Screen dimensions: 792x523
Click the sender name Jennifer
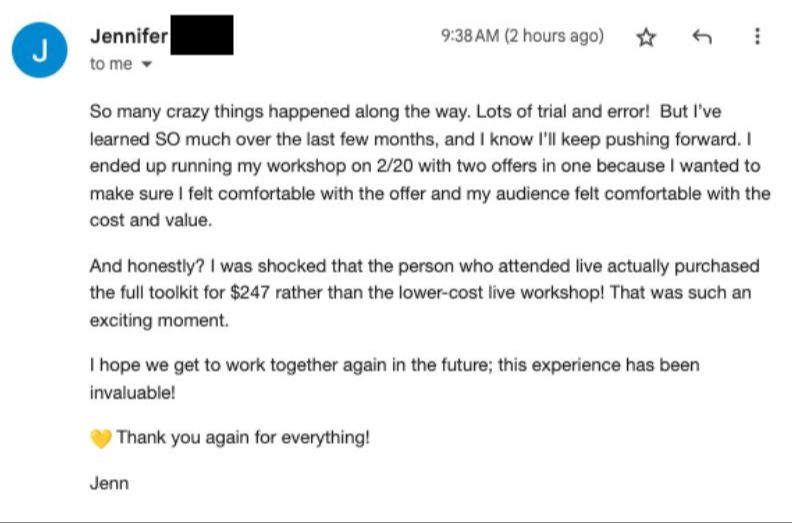(129, 36)
